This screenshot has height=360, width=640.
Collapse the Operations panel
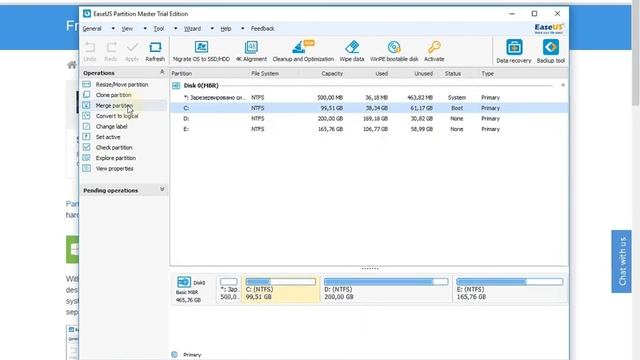point(162,72)
